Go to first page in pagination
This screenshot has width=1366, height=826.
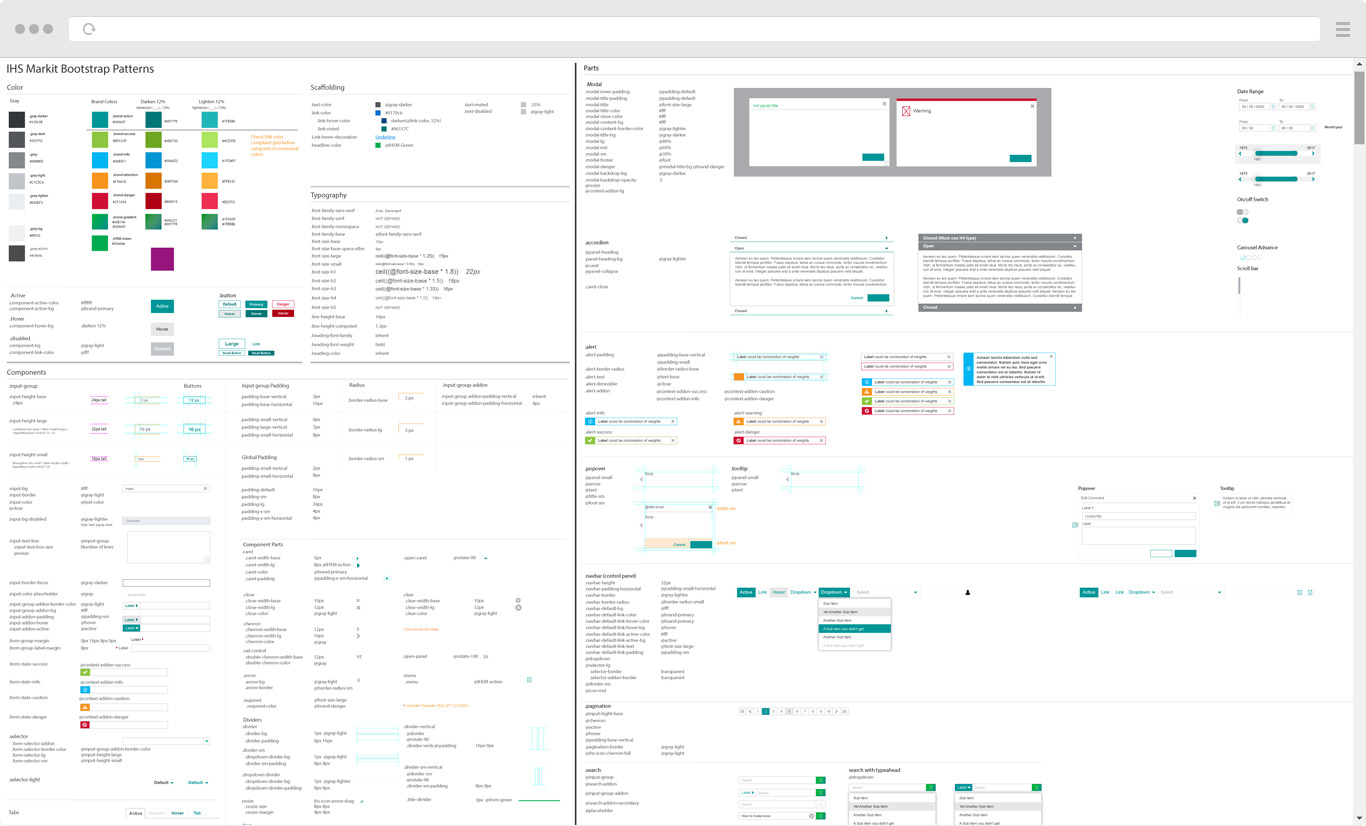(x=742, y=711)
